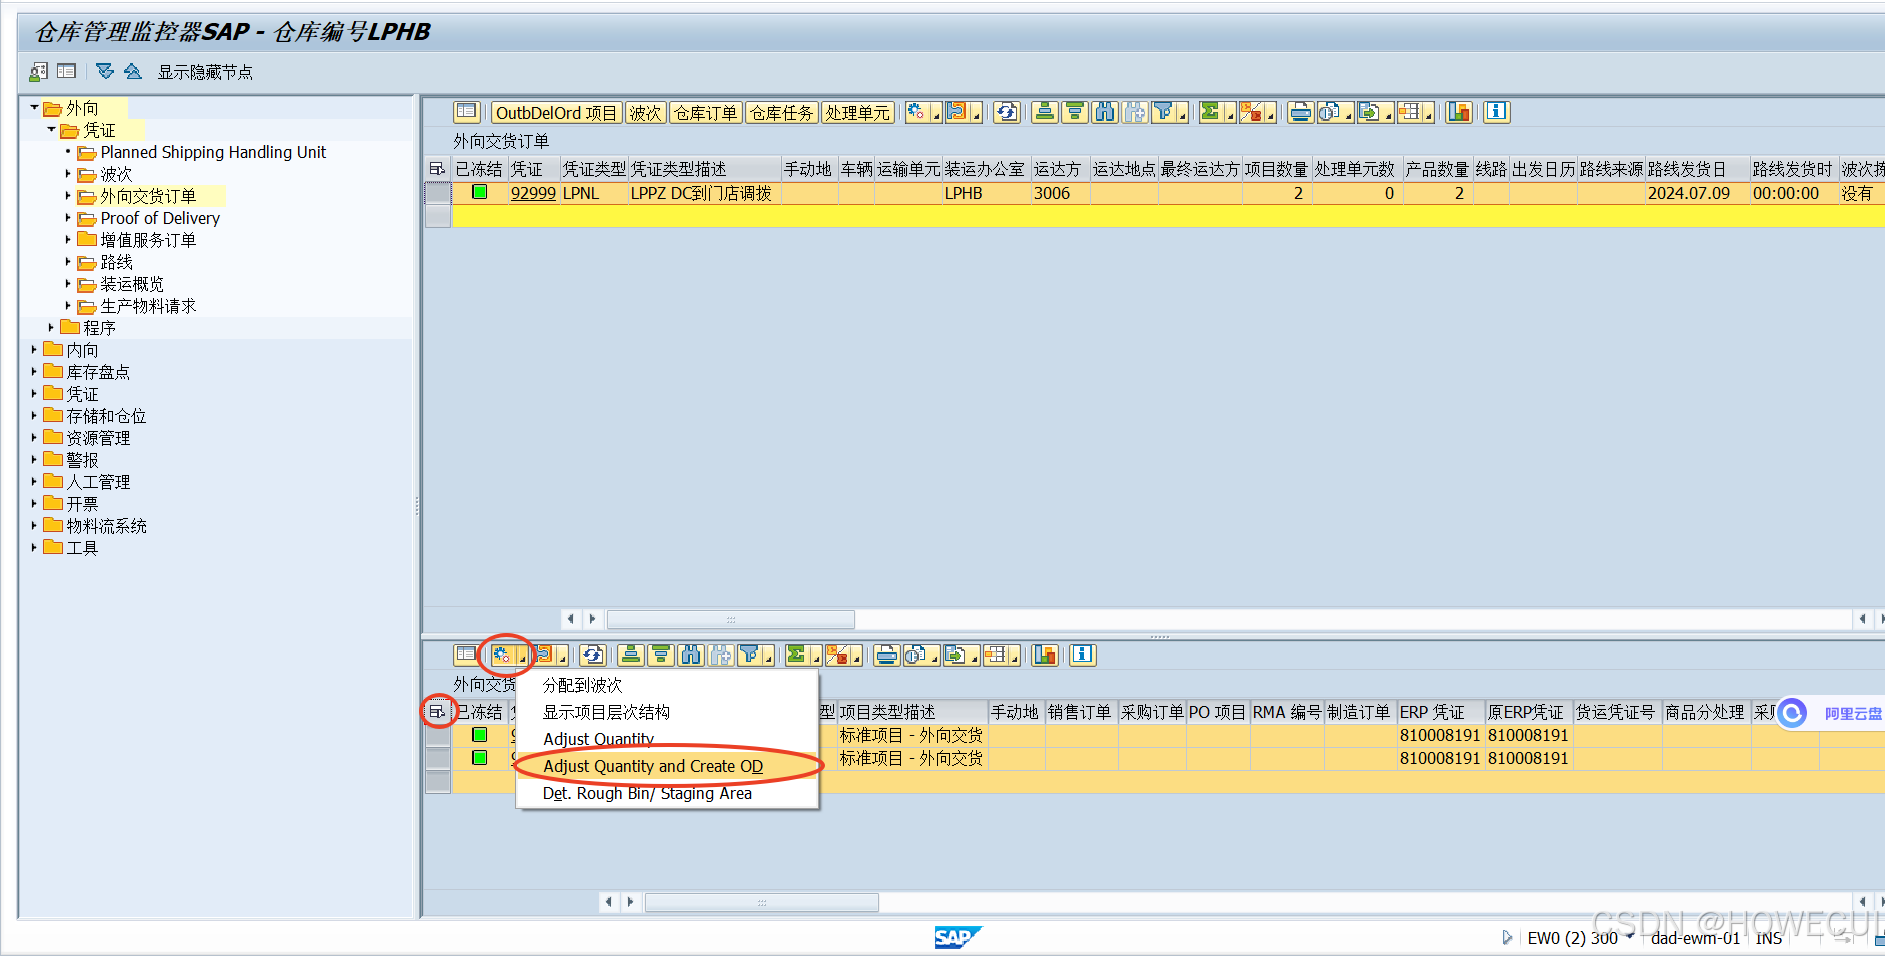Click the blue information icon in upper toolbar
Viewport: 1885px width, 956px height.
point(1497,112)
